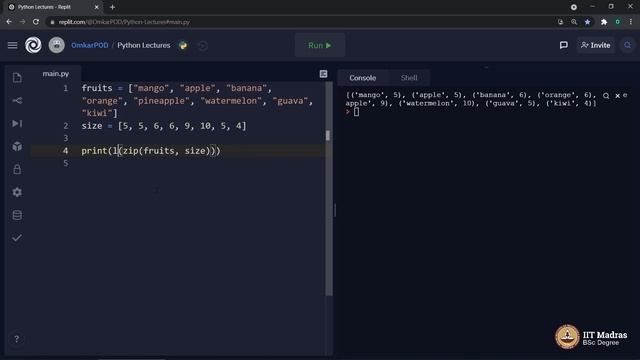Click the word 'size' on line 2

92,126
